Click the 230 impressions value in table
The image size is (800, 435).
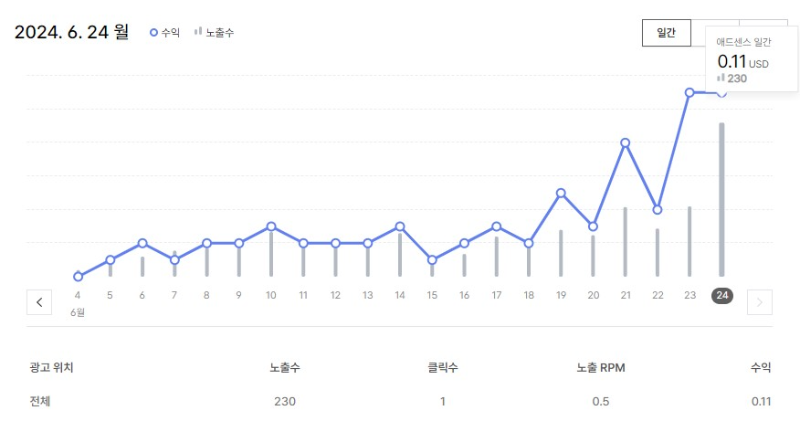pos(285,401)
